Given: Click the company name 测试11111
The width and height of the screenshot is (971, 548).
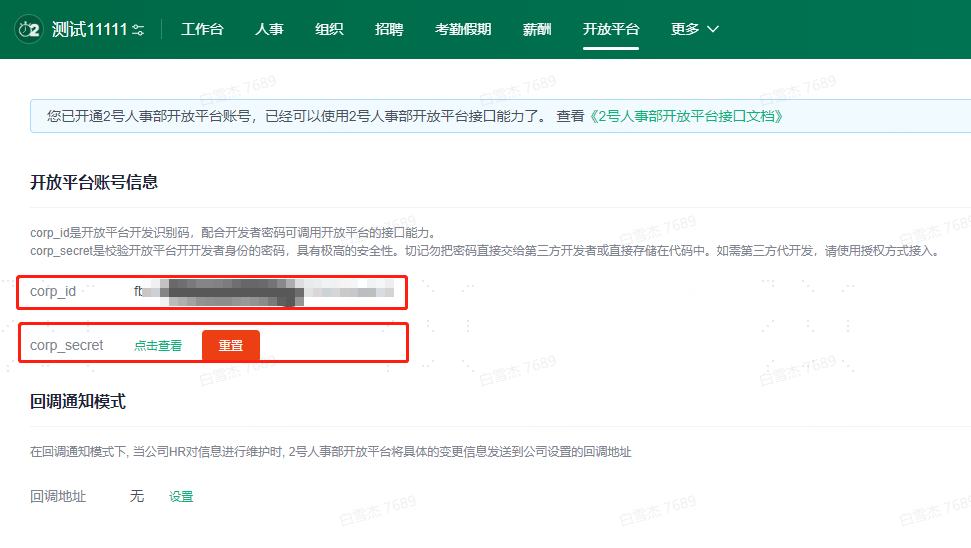Looking at the screenshot, I should tap(89, 29).
